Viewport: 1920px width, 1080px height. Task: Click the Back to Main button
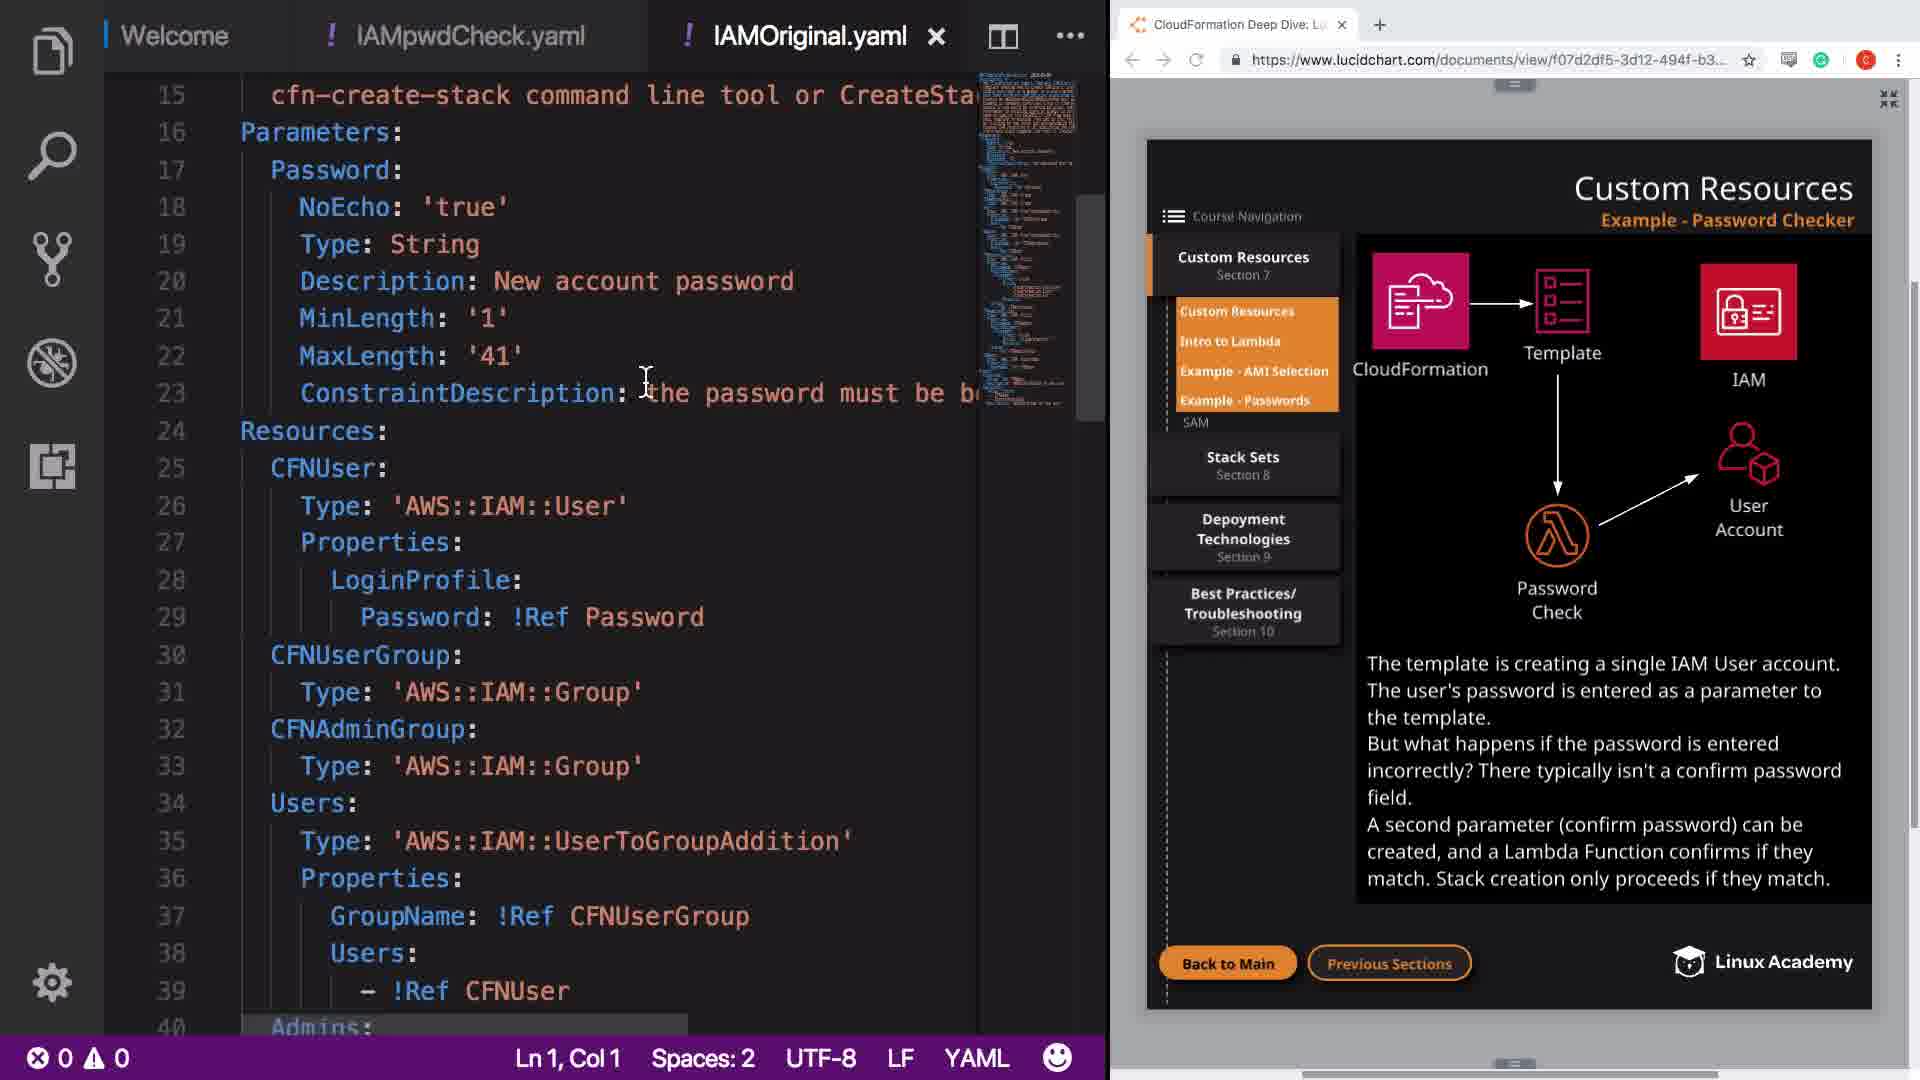coord(1227,964)
